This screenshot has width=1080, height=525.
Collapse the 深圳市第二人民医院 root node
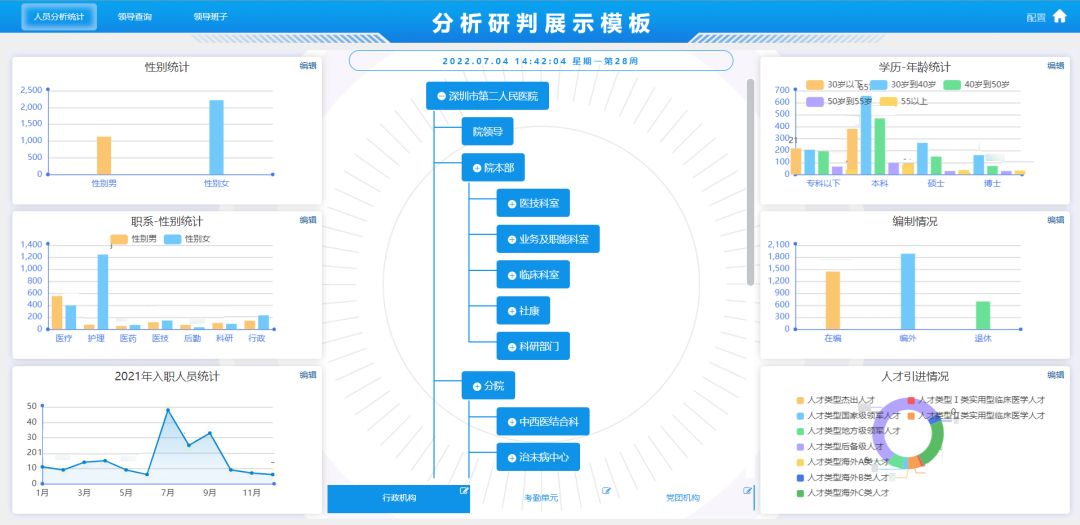[441, 97]
